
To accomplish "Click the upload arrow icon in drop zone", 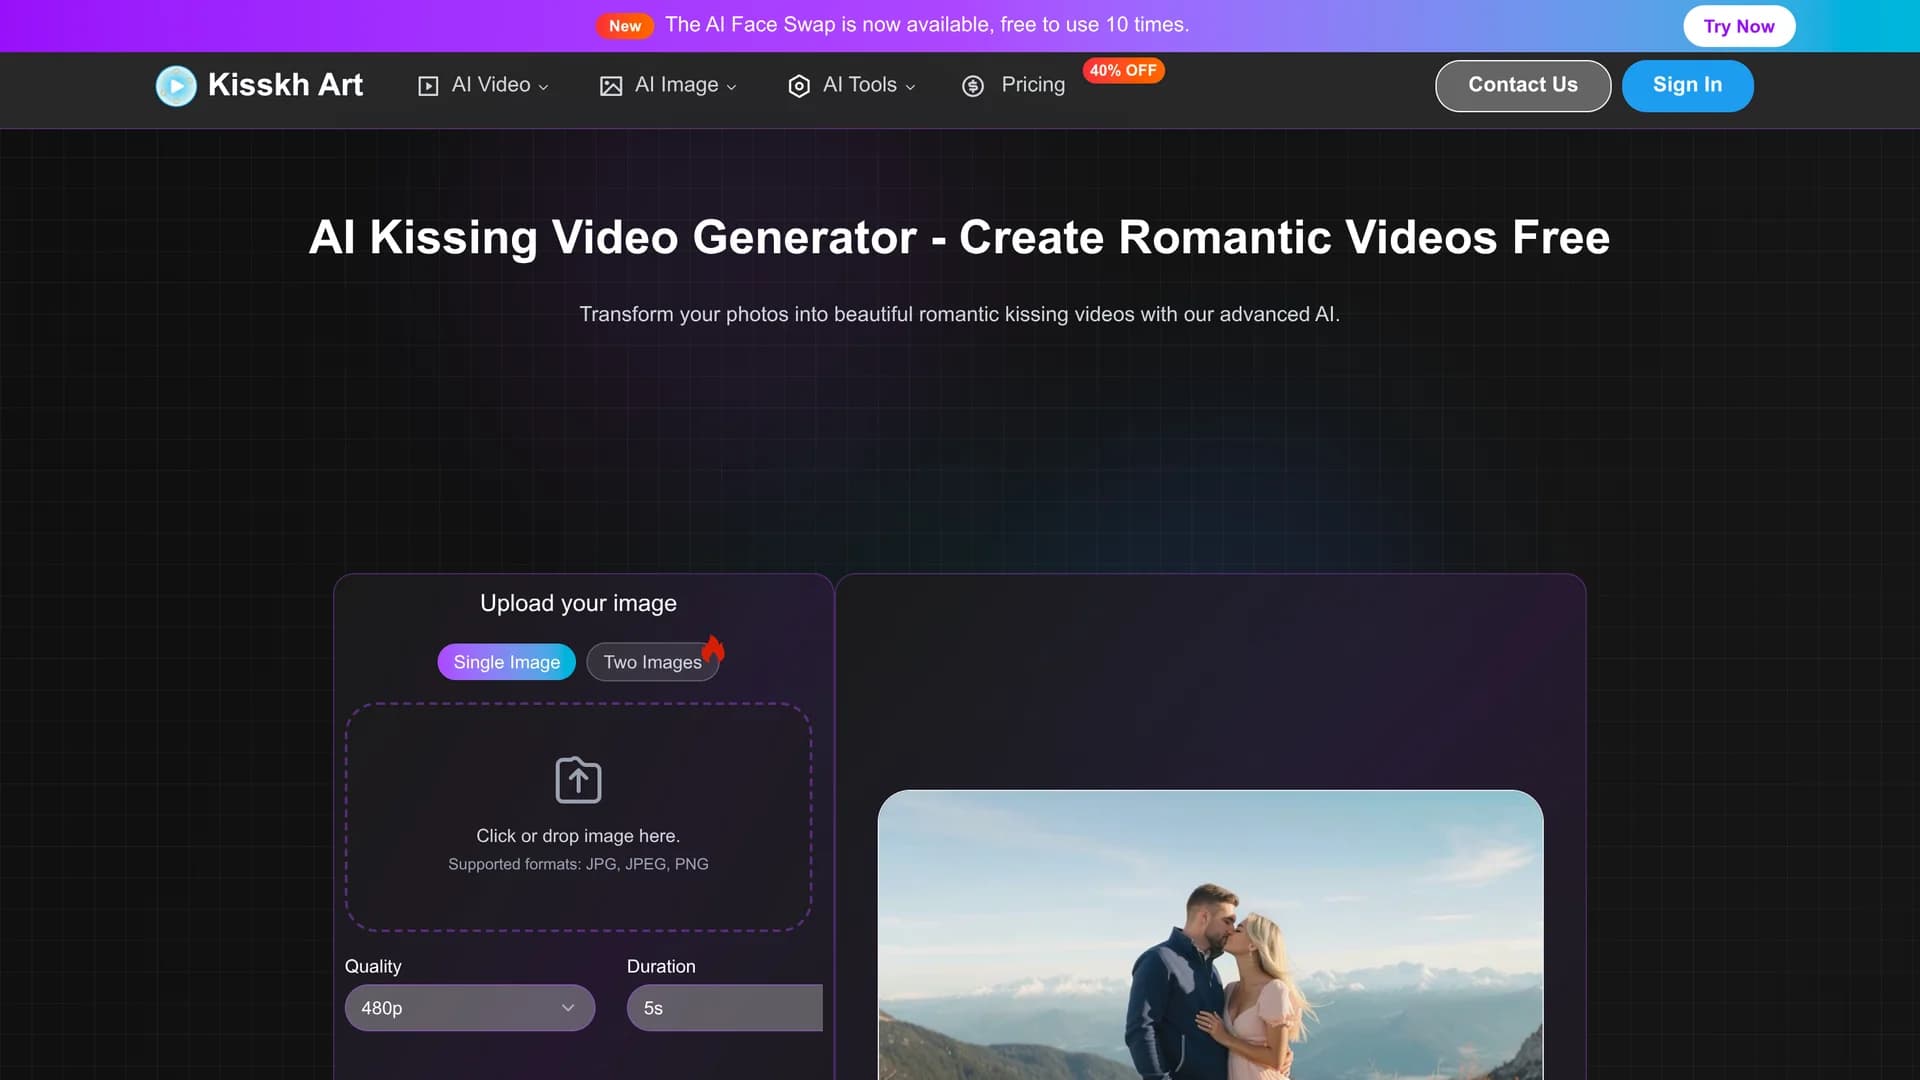I will (578, 780).
